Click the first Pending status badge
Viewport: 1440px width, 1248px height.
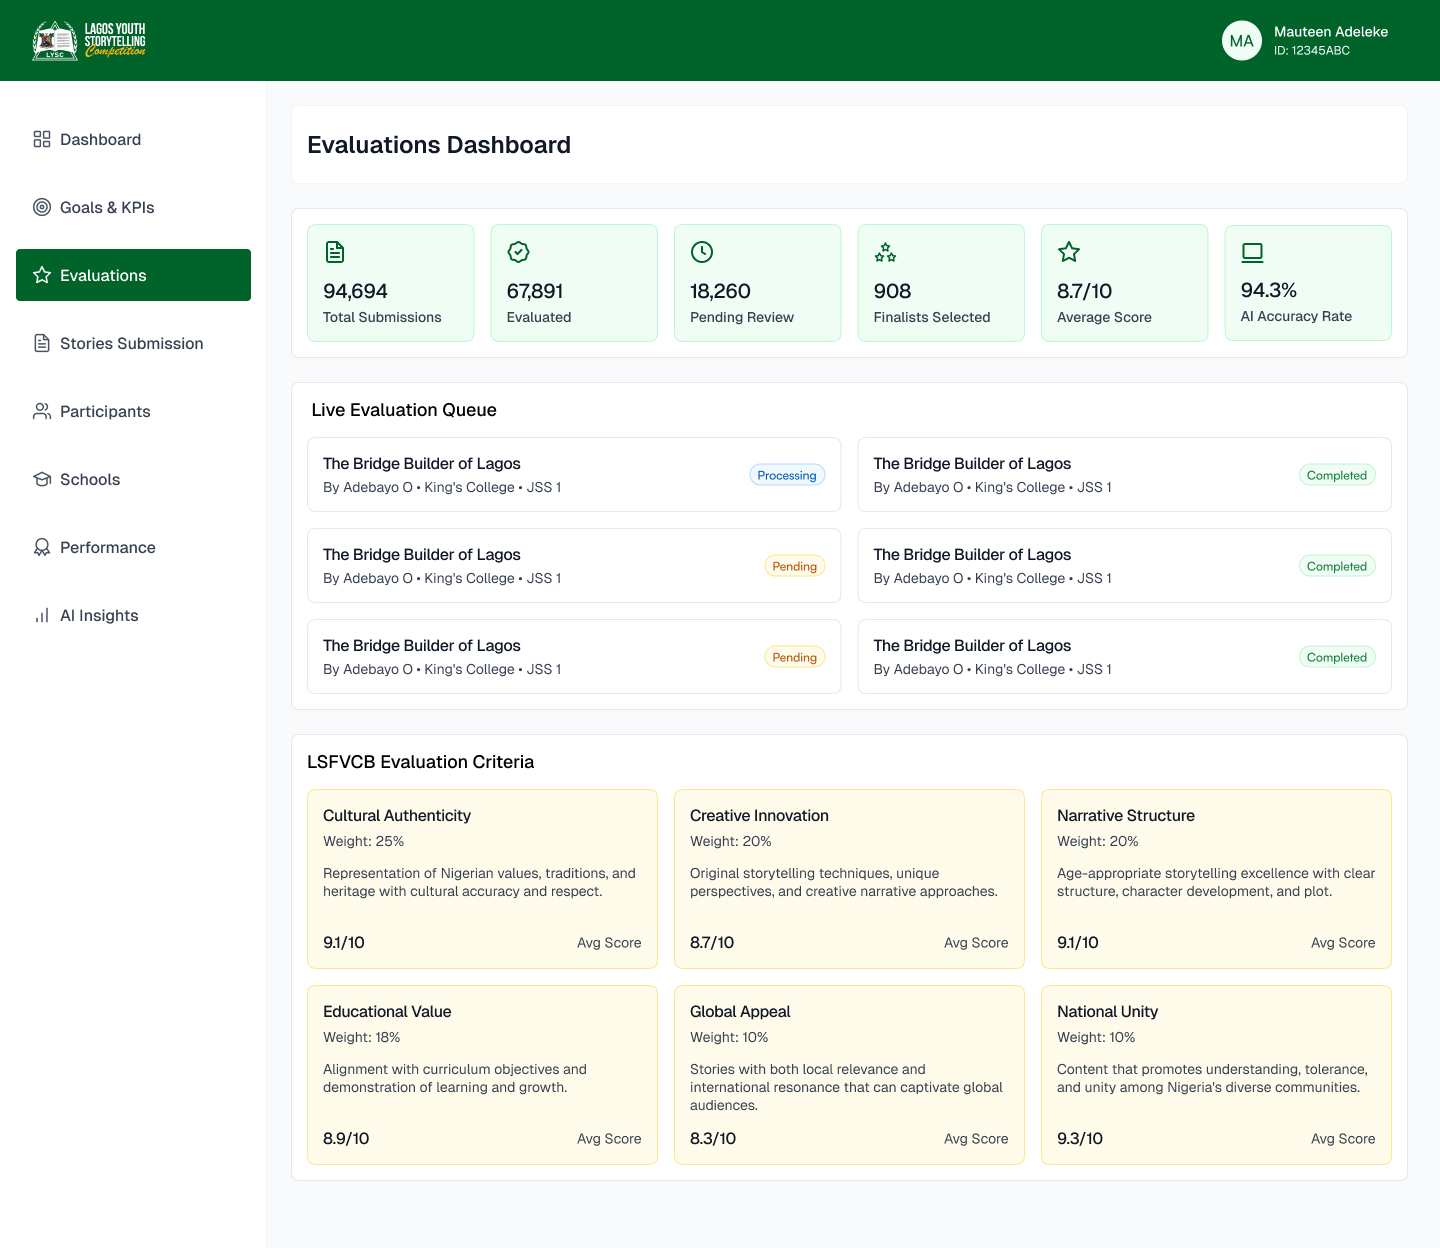pyautogui.click(x=795, y=566)
